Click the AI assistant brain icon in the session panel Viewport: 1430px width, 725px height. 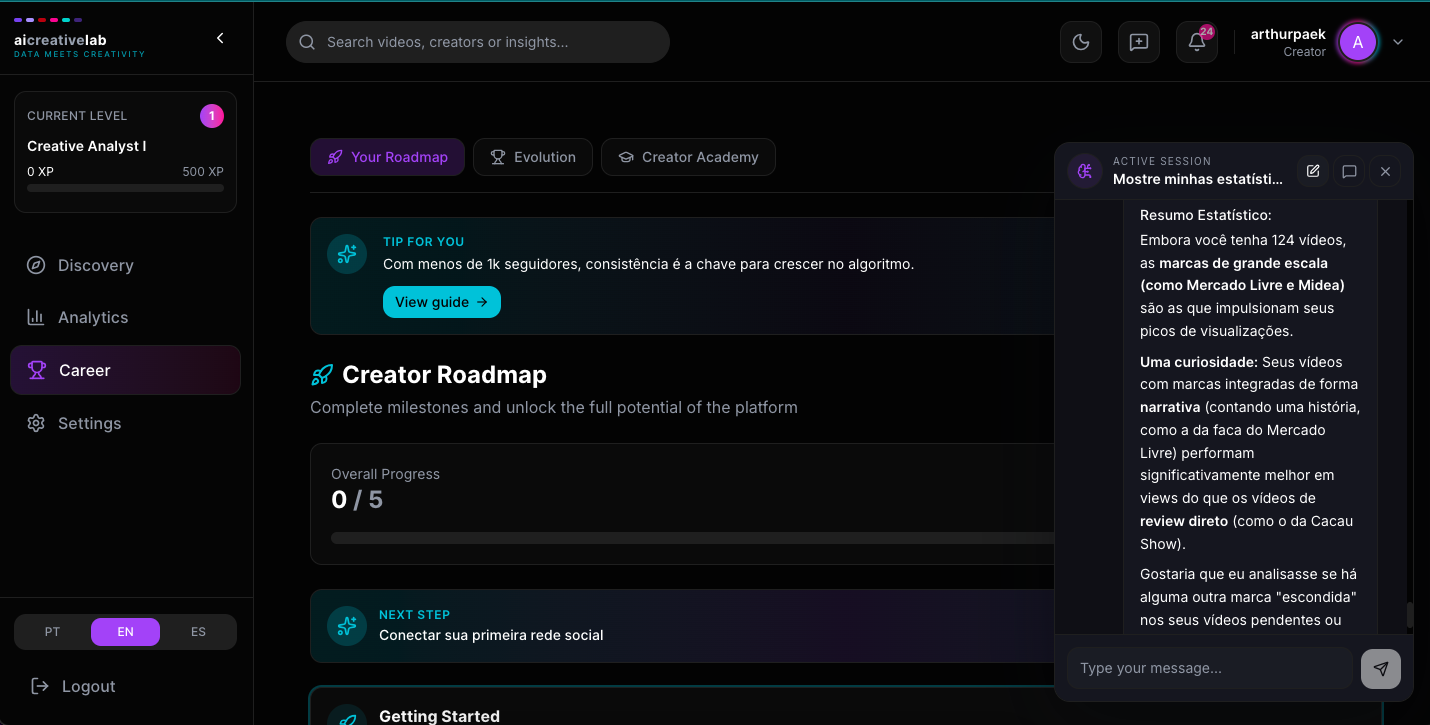[1084, 171]
